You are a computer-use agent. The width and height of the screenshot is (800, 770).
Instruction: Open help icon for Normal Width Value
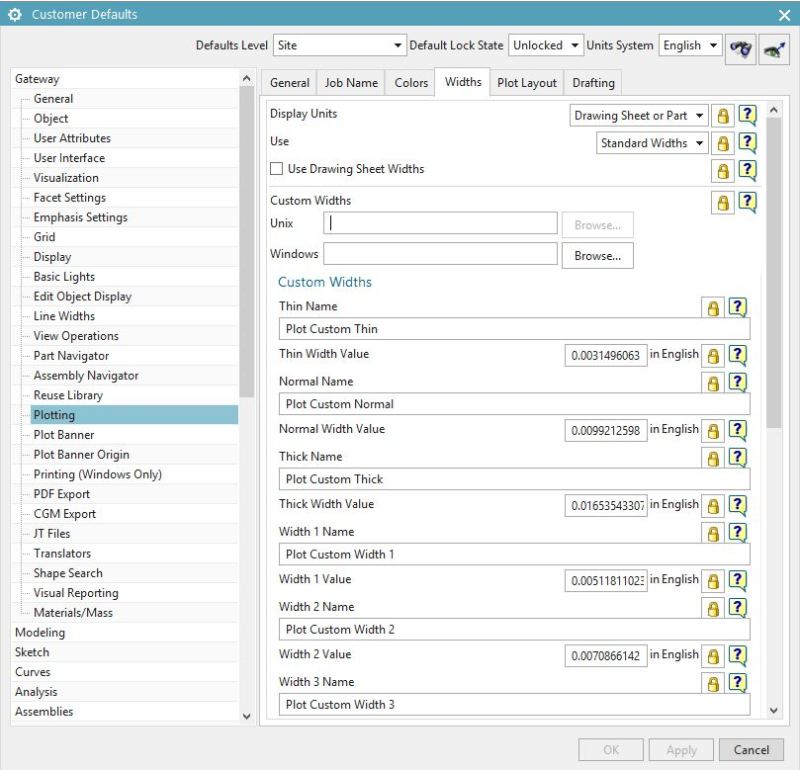(738, 430)
